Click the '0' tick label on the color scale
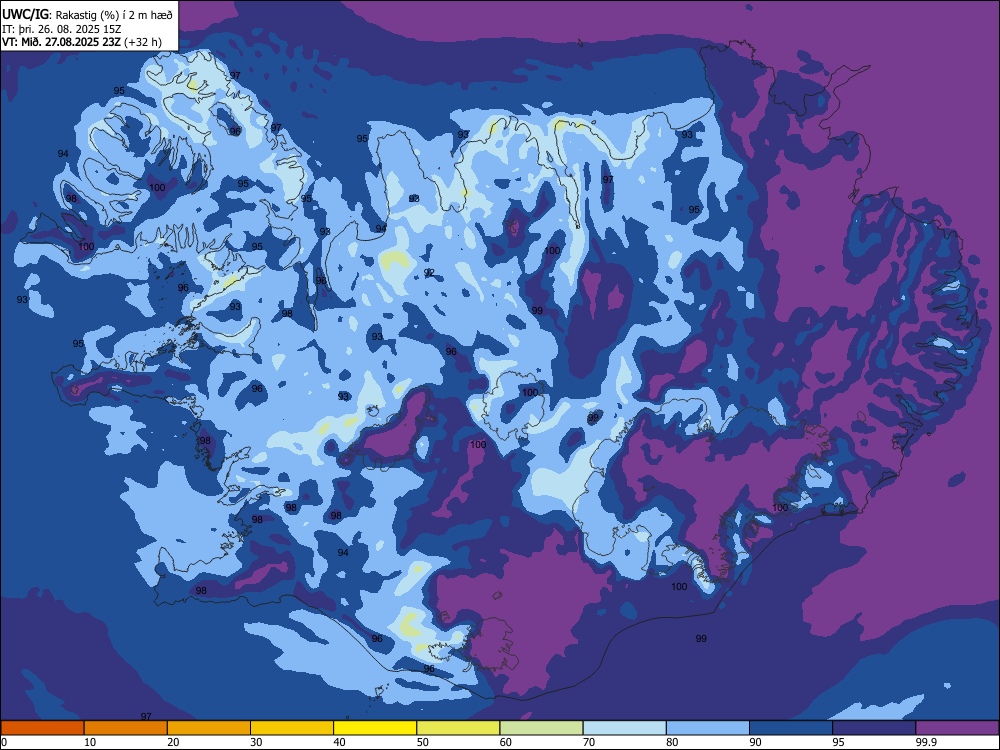This screenshot has width=1000, height=750. (3, 742)
